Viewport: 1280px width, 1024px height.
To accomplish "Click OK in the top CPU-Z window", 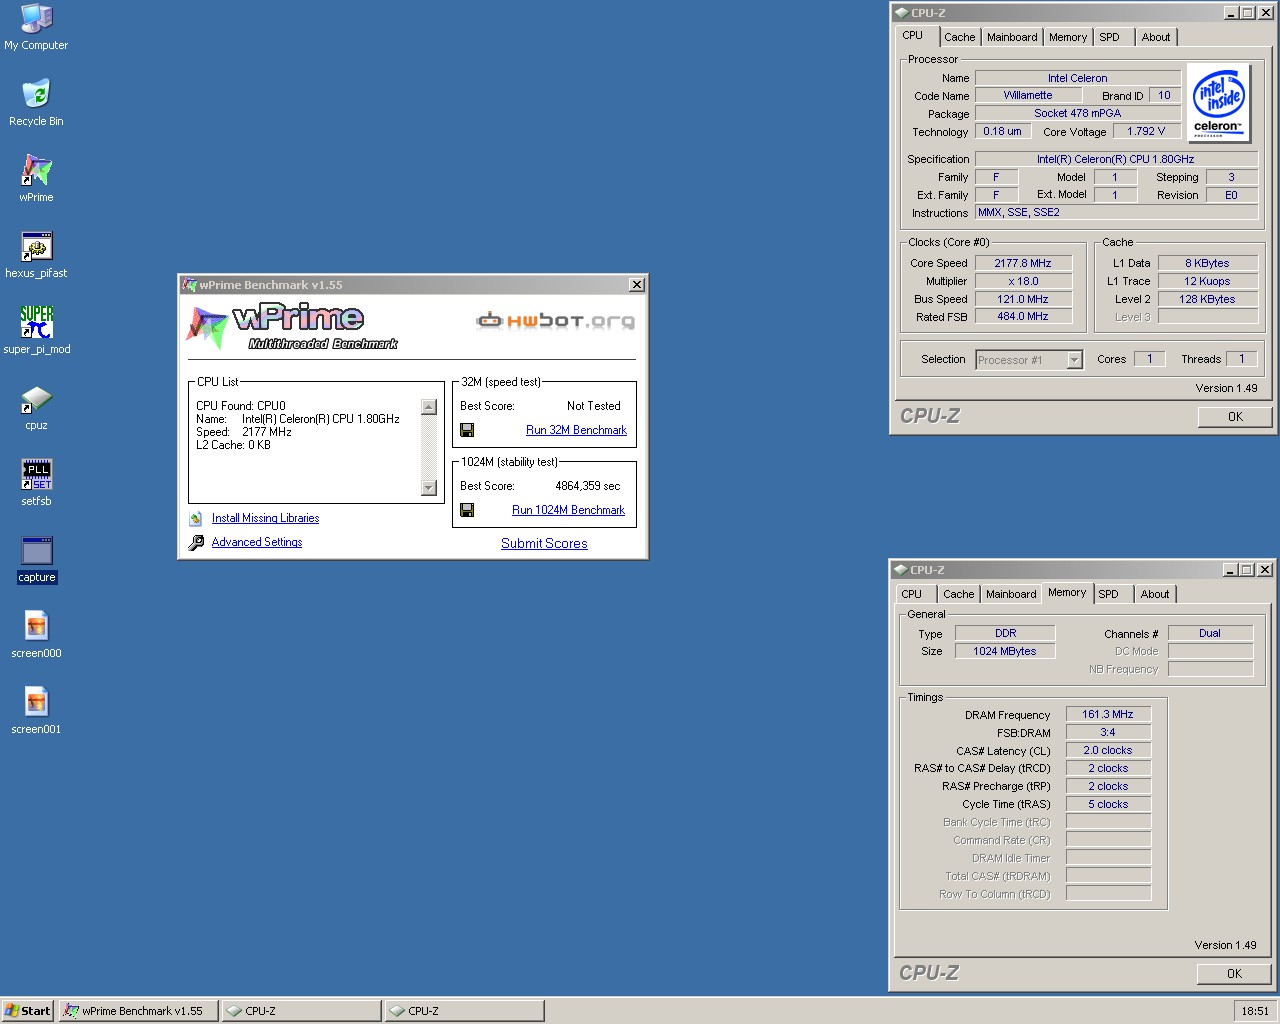I will click(1235, 417).
